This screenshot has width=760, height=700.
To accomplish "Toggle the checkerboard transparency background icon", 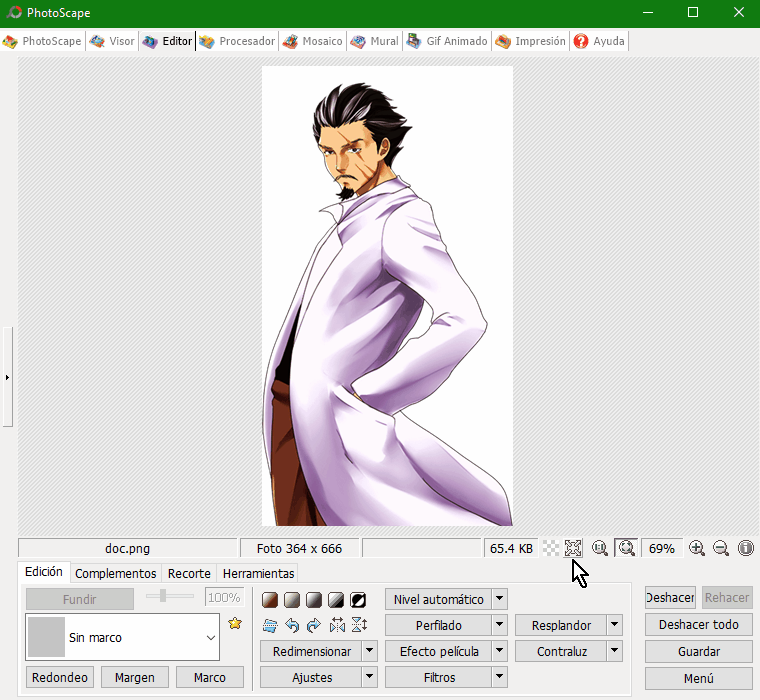I will point(551,548).
